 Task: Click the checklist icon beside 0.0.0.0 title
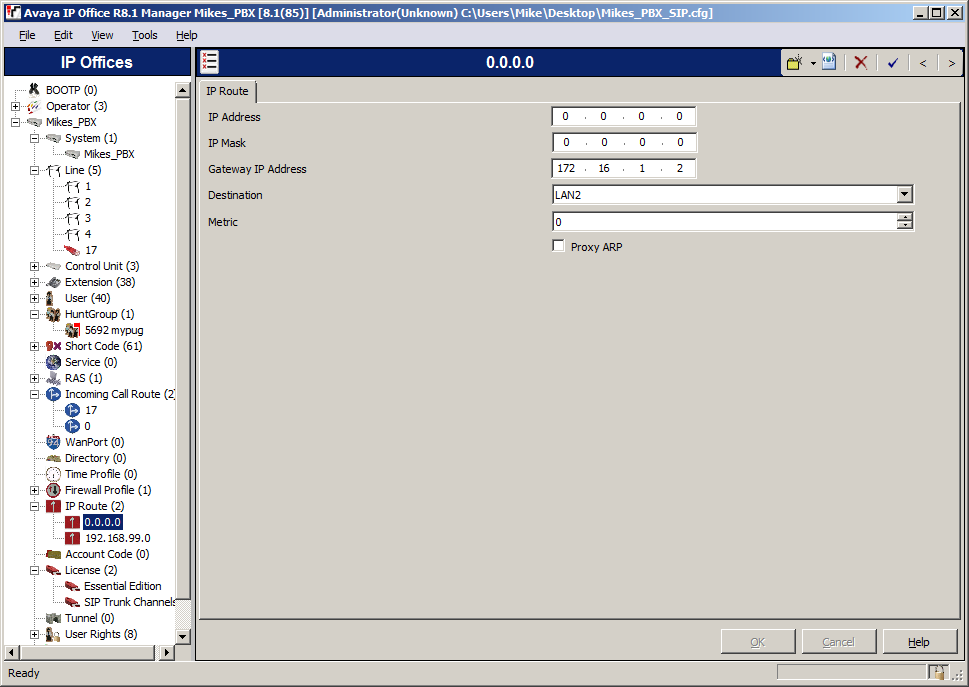209,62
